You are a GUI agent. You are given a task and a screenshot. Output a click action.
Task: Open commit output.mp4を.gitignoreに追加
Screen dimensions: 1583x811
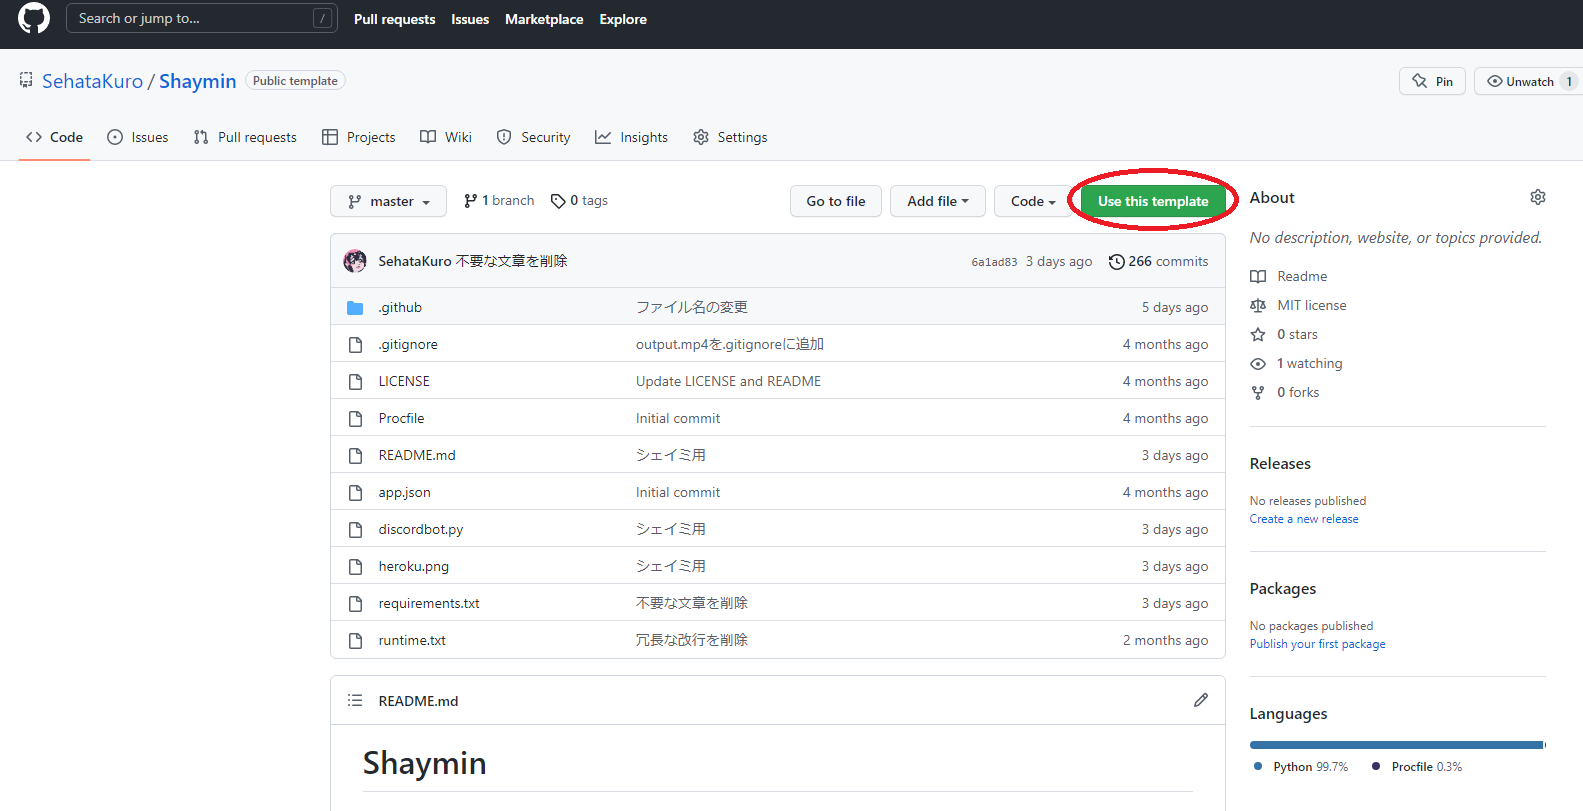pyautogui.click(x=730, y=344)
